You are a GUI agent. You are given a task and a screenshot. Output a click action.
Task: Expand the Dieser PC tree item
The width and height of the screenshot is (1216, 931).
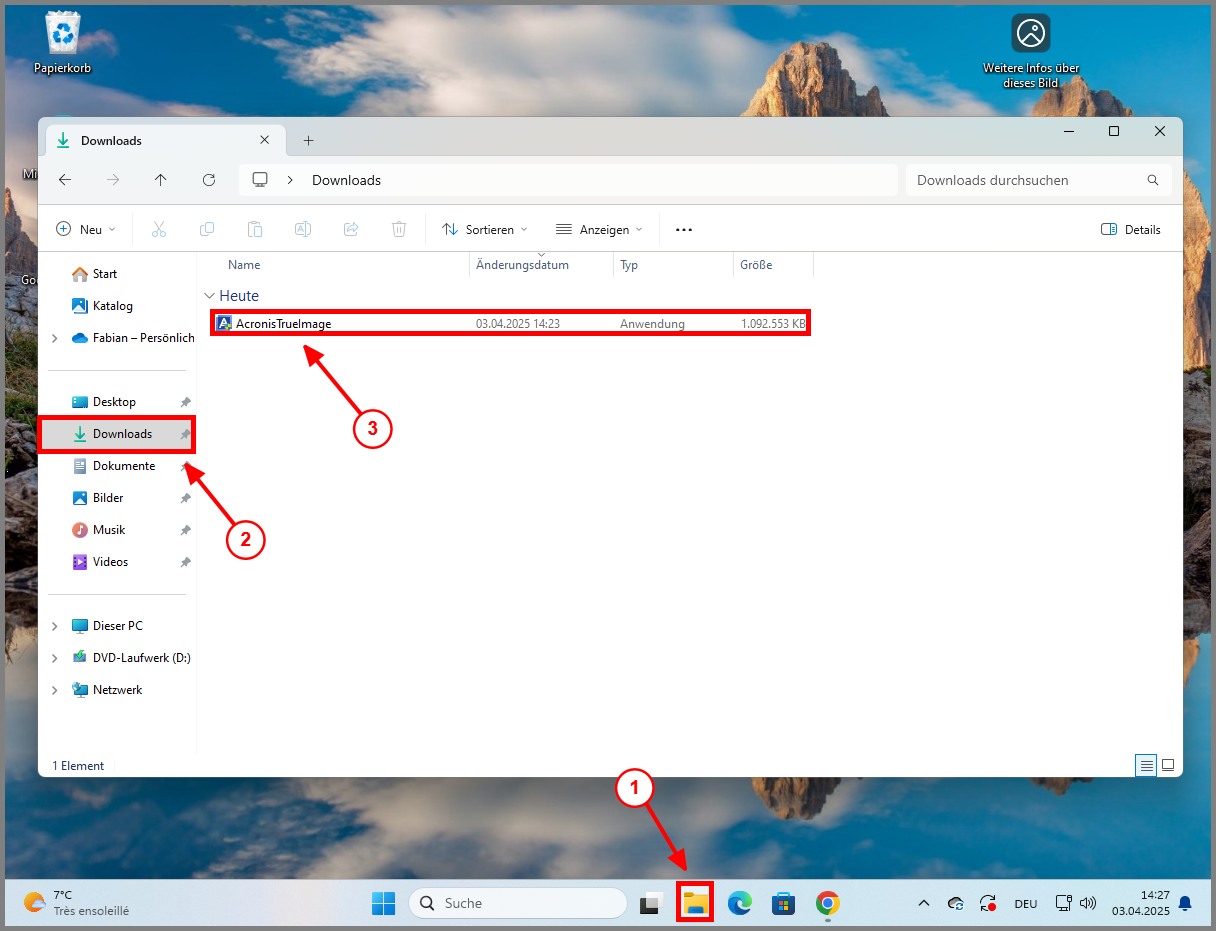coord(54,625)
